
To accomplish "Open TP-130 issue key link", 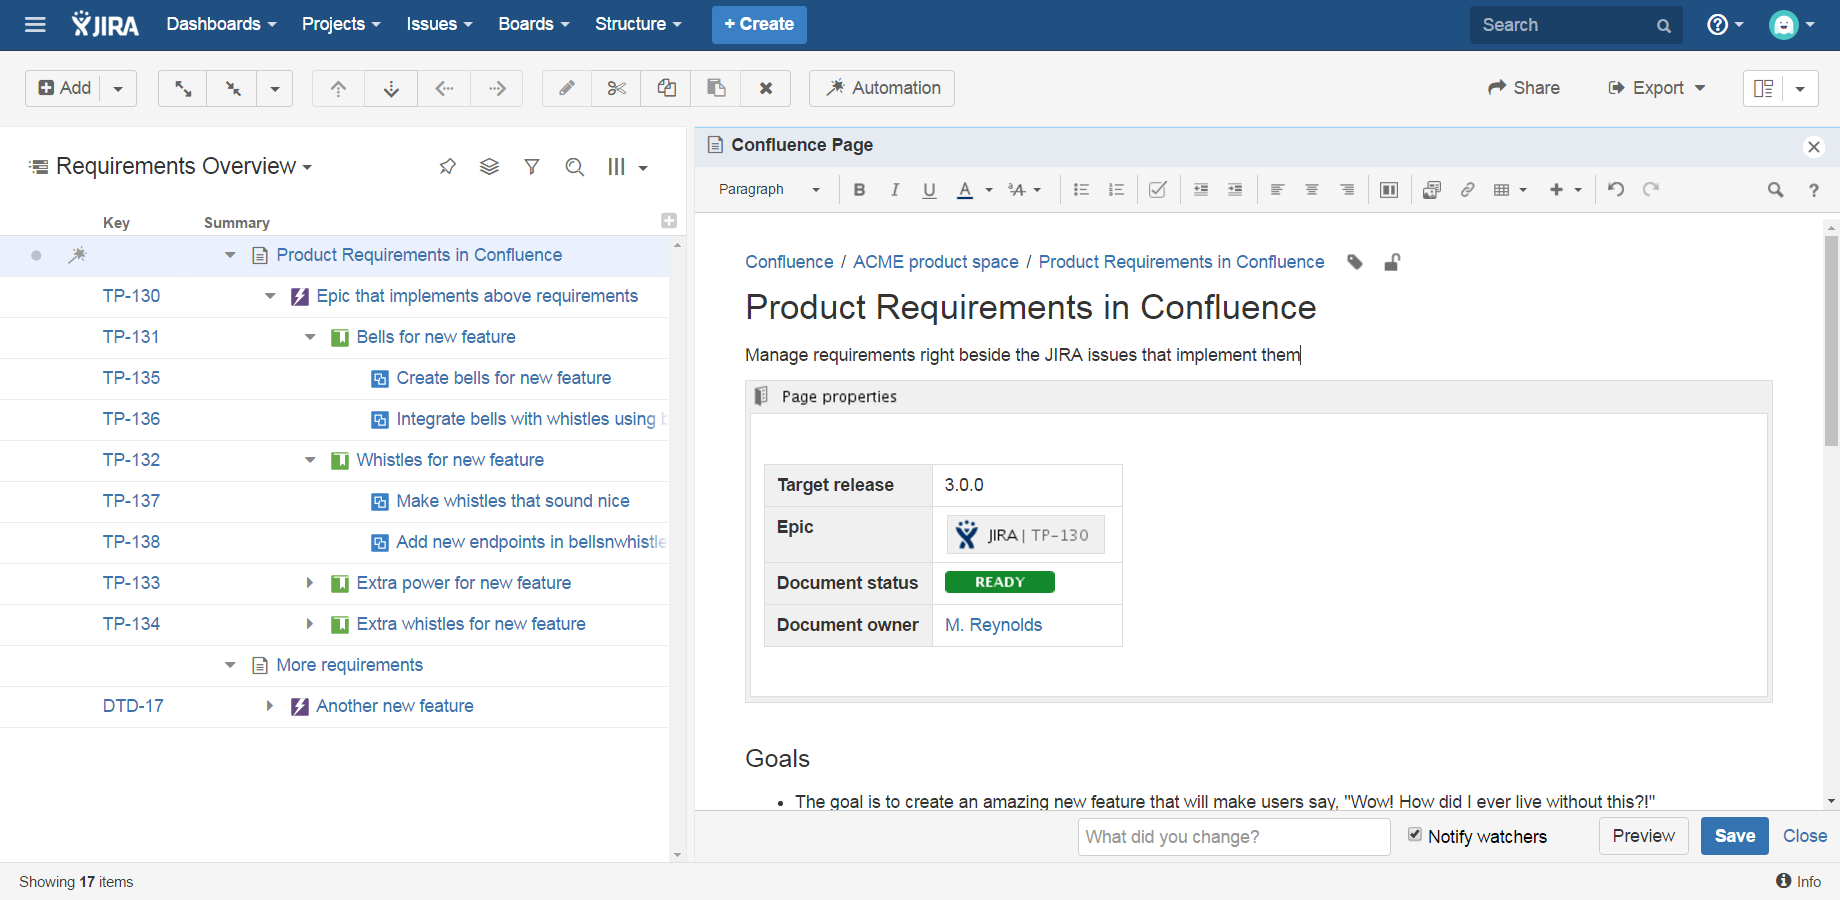I will click(131, 296).
